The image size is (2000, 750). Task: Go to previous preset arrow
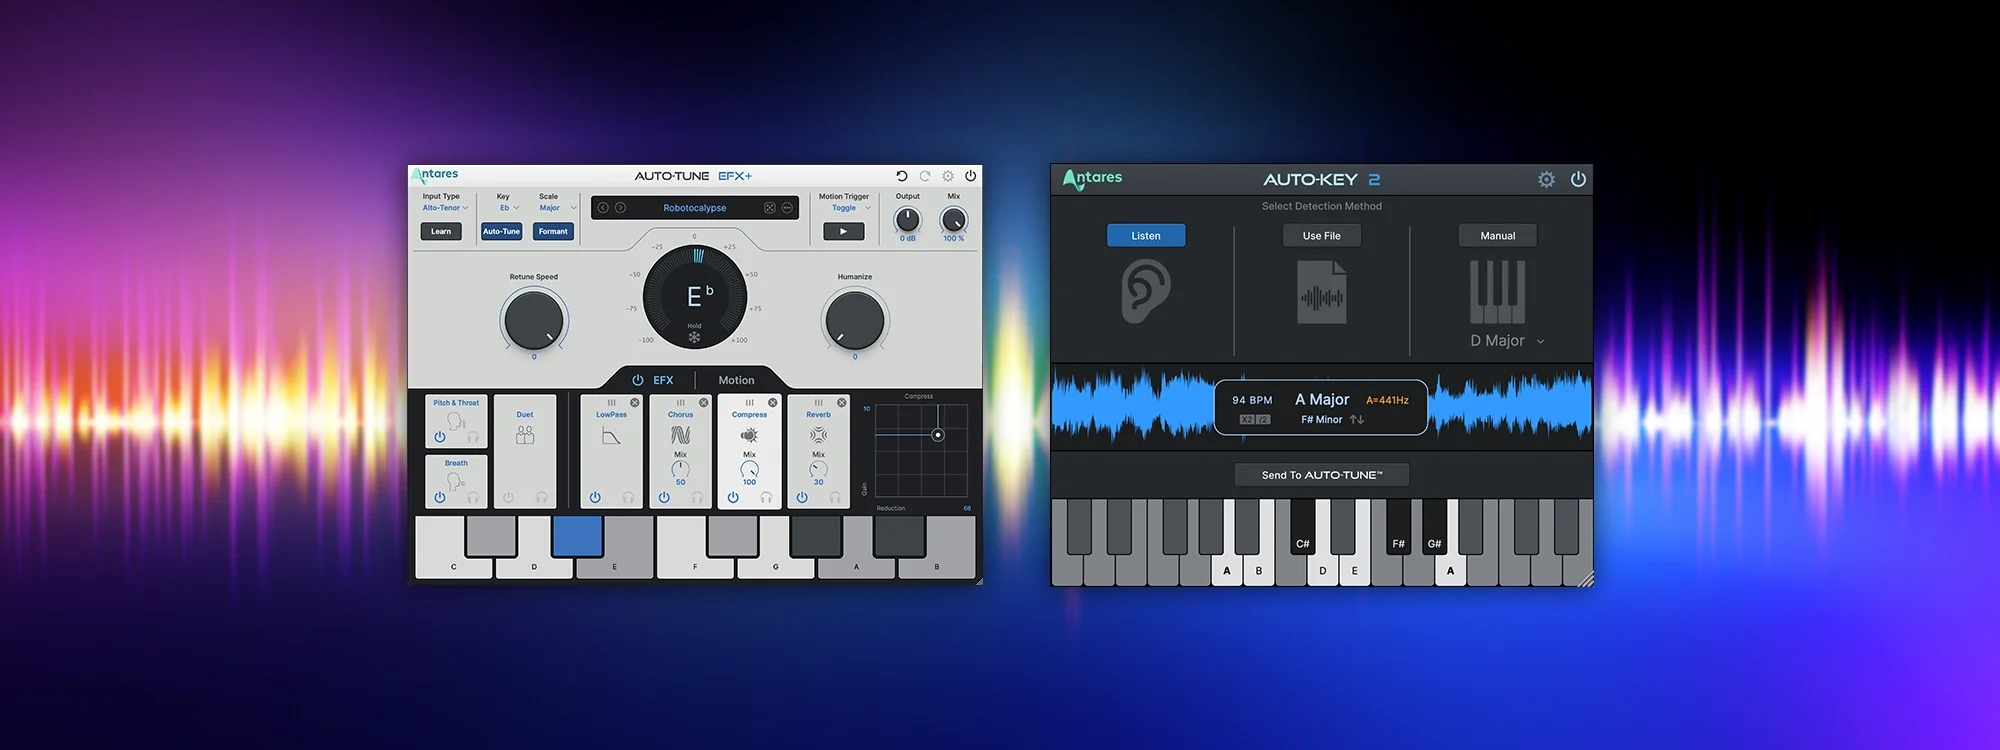pos(603,208)
